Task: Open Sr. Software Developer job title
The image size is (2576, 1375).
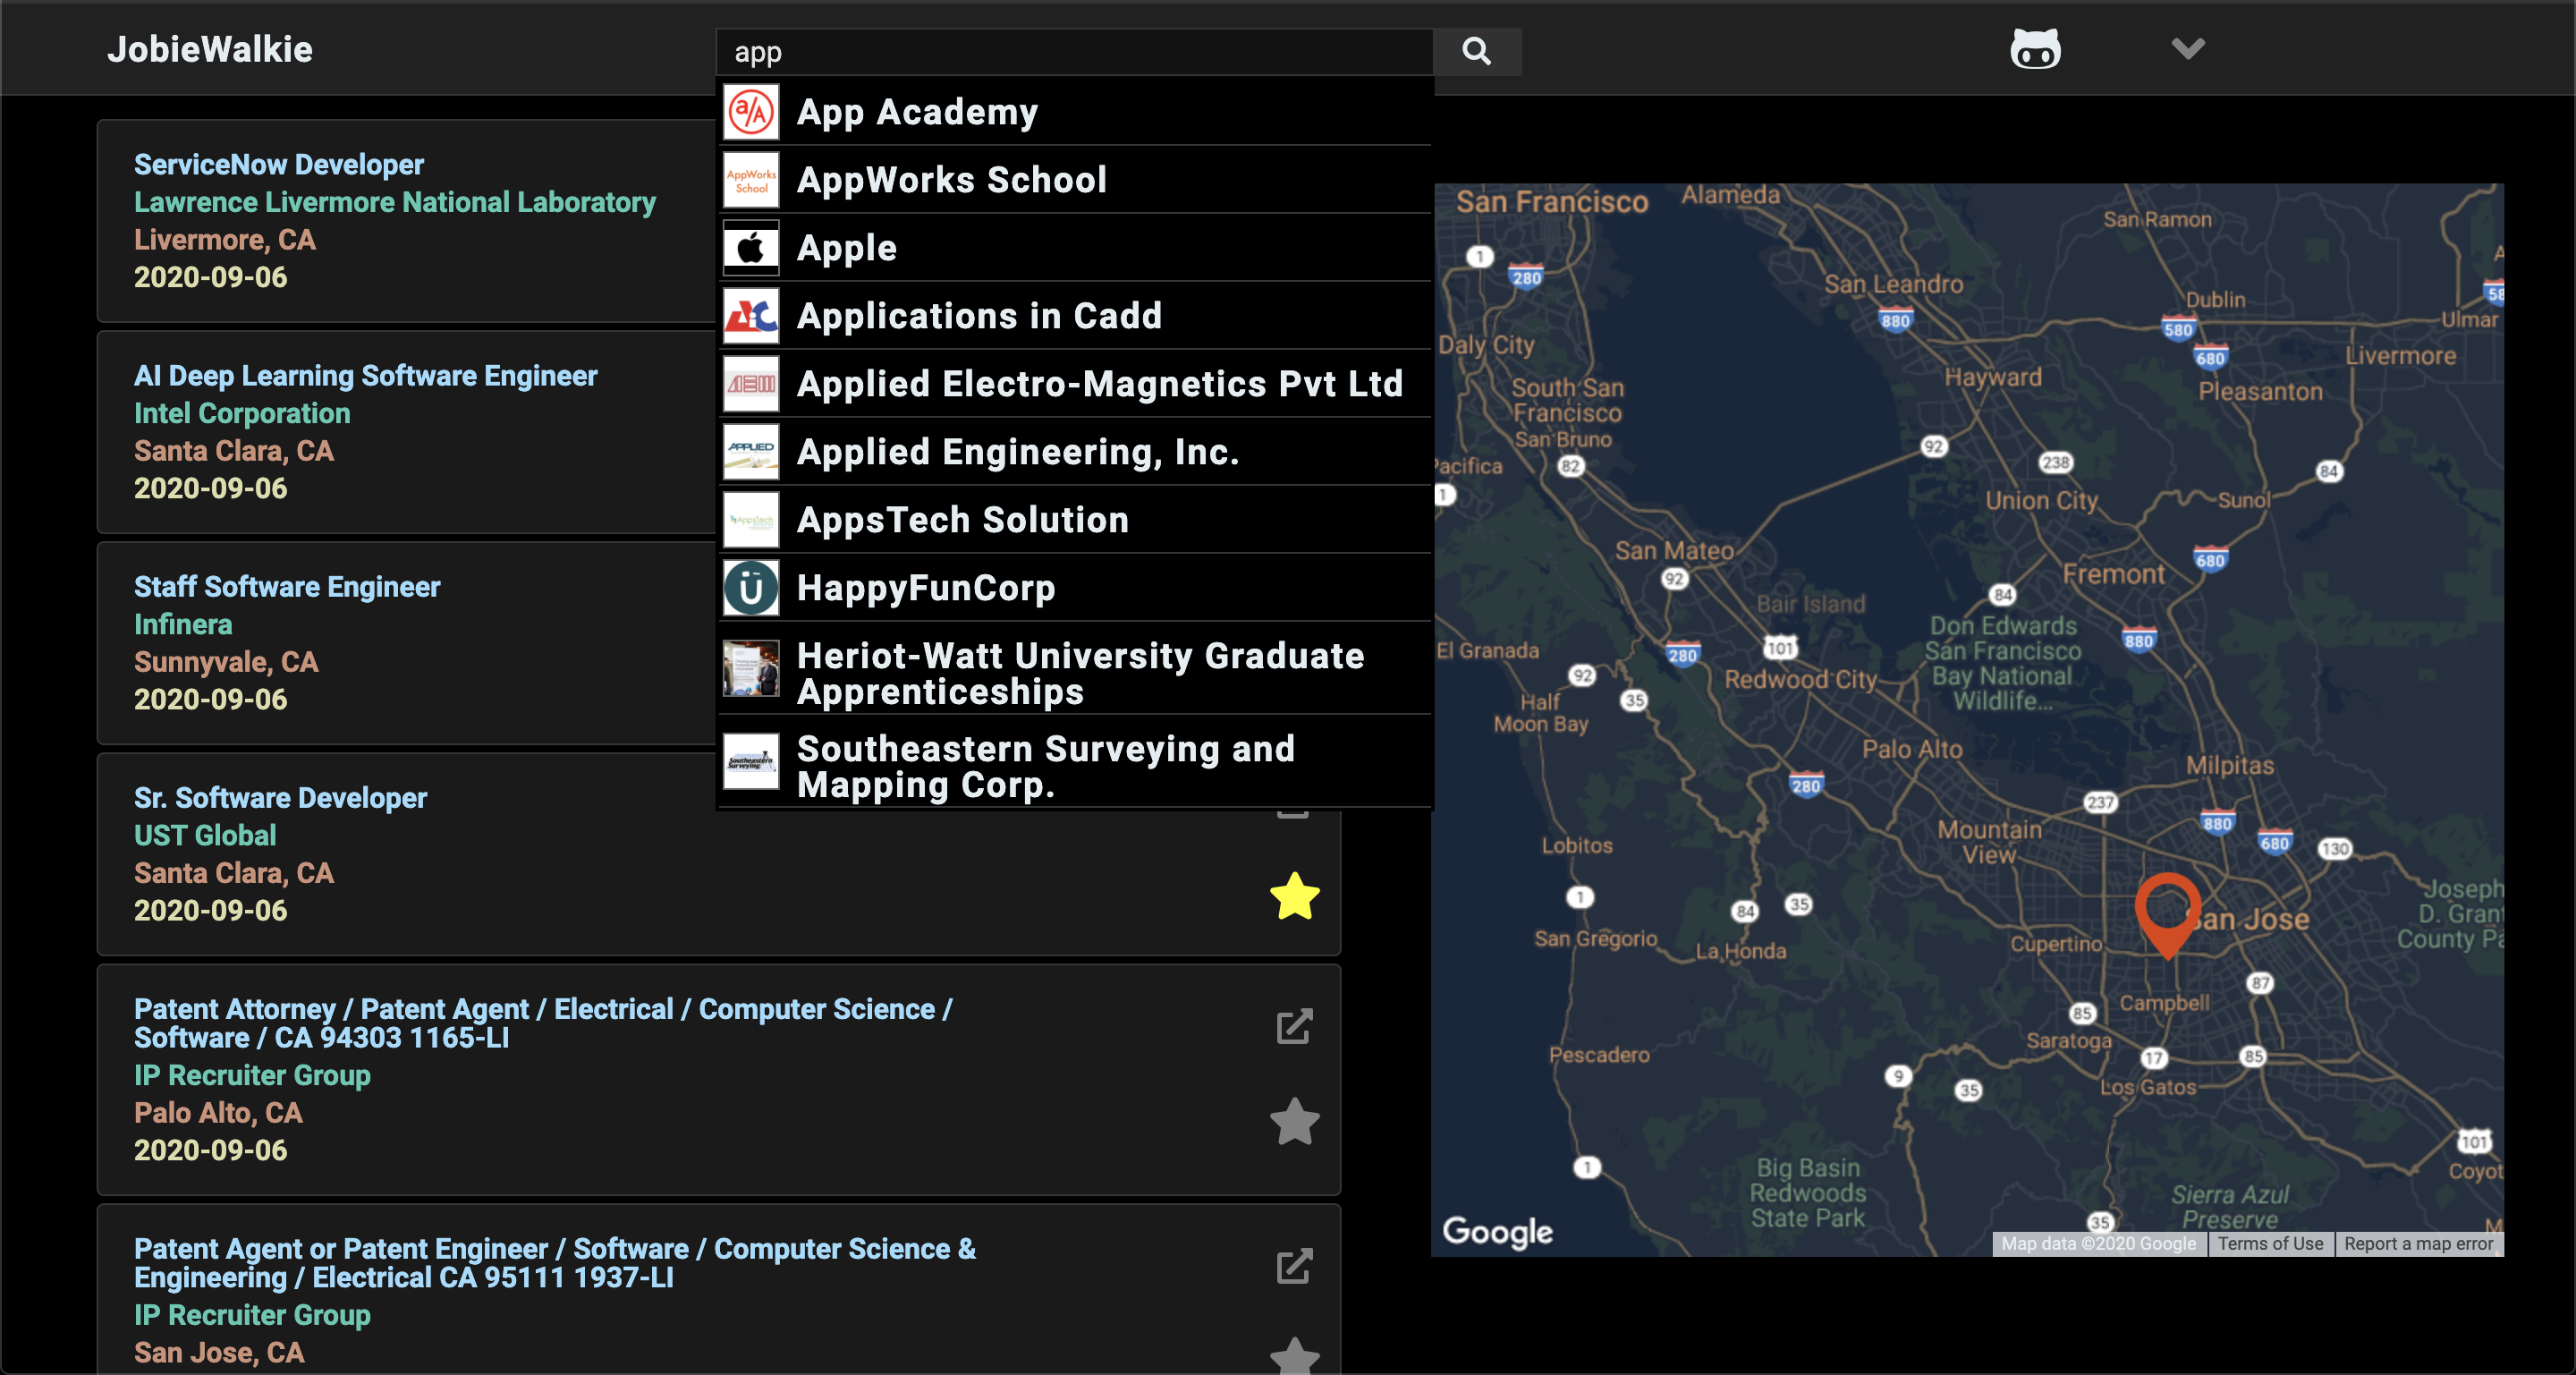Action: pos(280,797)
